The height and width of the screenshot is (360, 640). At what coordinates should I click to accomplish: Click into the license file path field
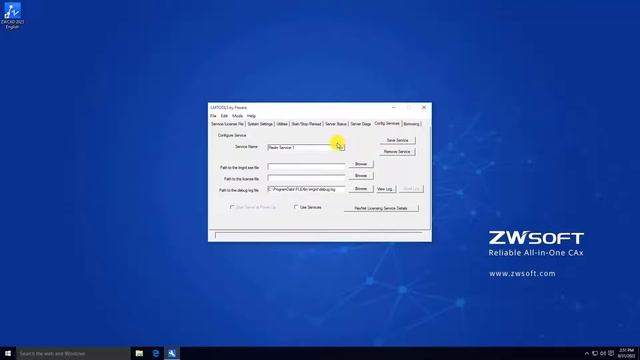click(x=306, y=178)
